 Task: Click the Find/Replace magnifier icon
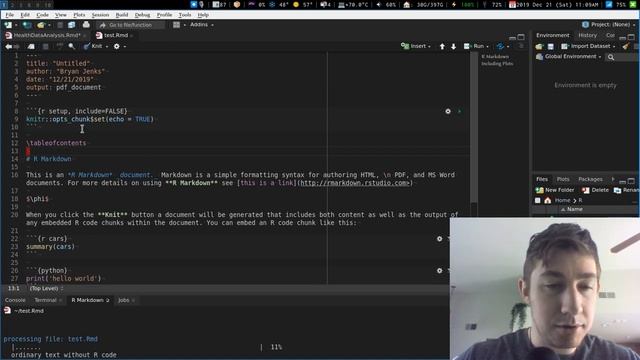point(72,47)
